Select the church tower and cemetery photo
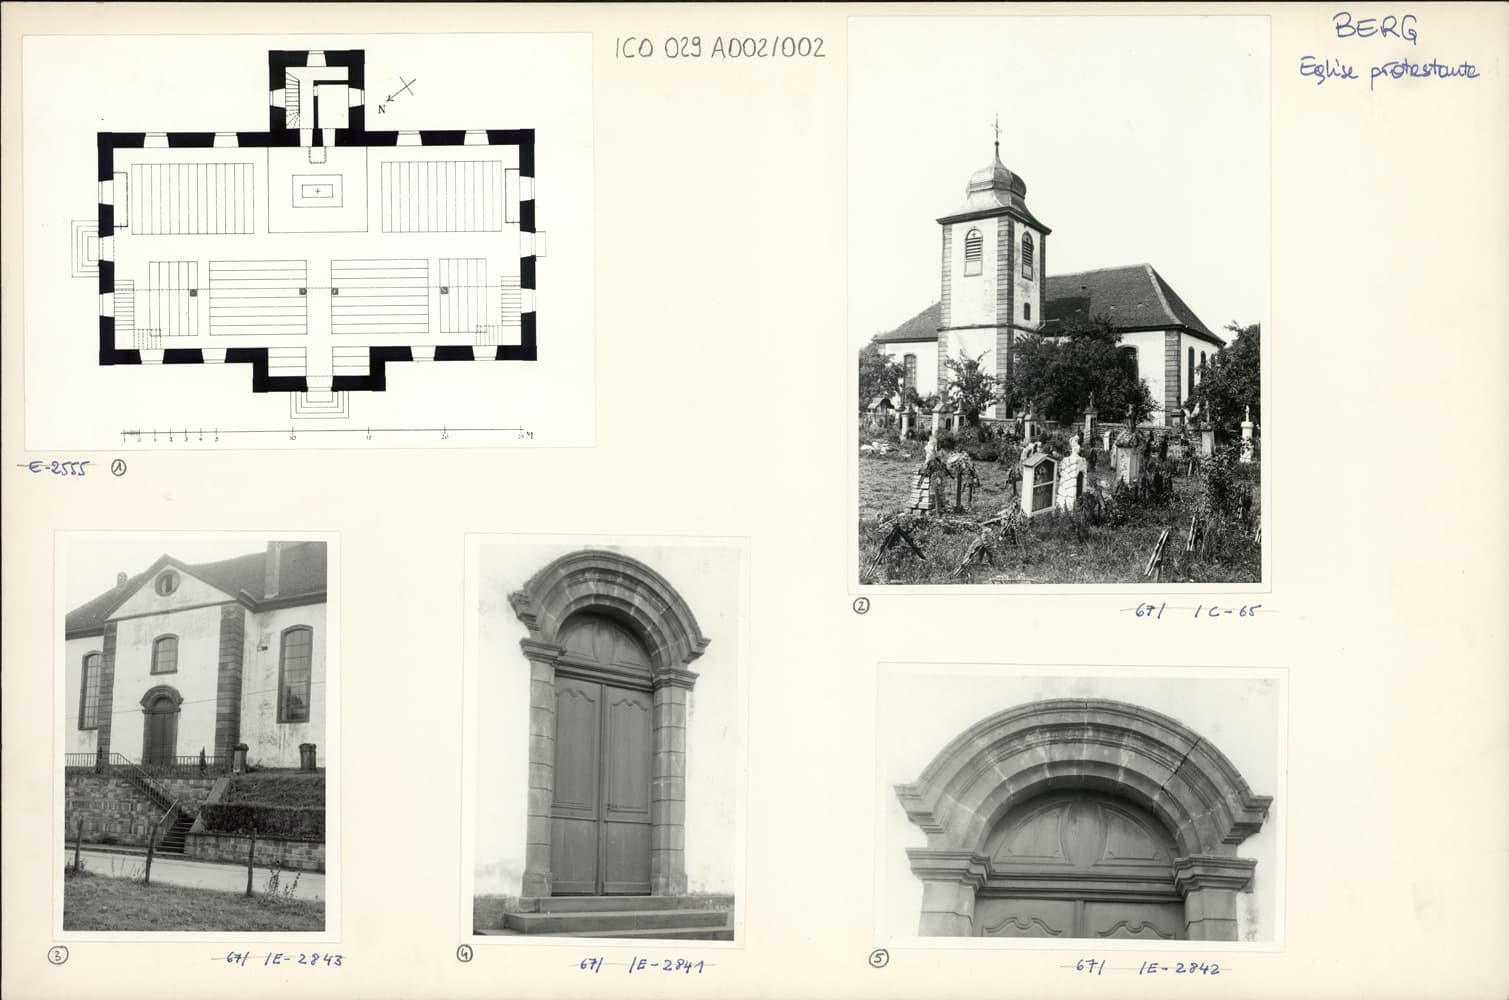The height and width of the screenshot is (1000, 1509). point(1059,300)
